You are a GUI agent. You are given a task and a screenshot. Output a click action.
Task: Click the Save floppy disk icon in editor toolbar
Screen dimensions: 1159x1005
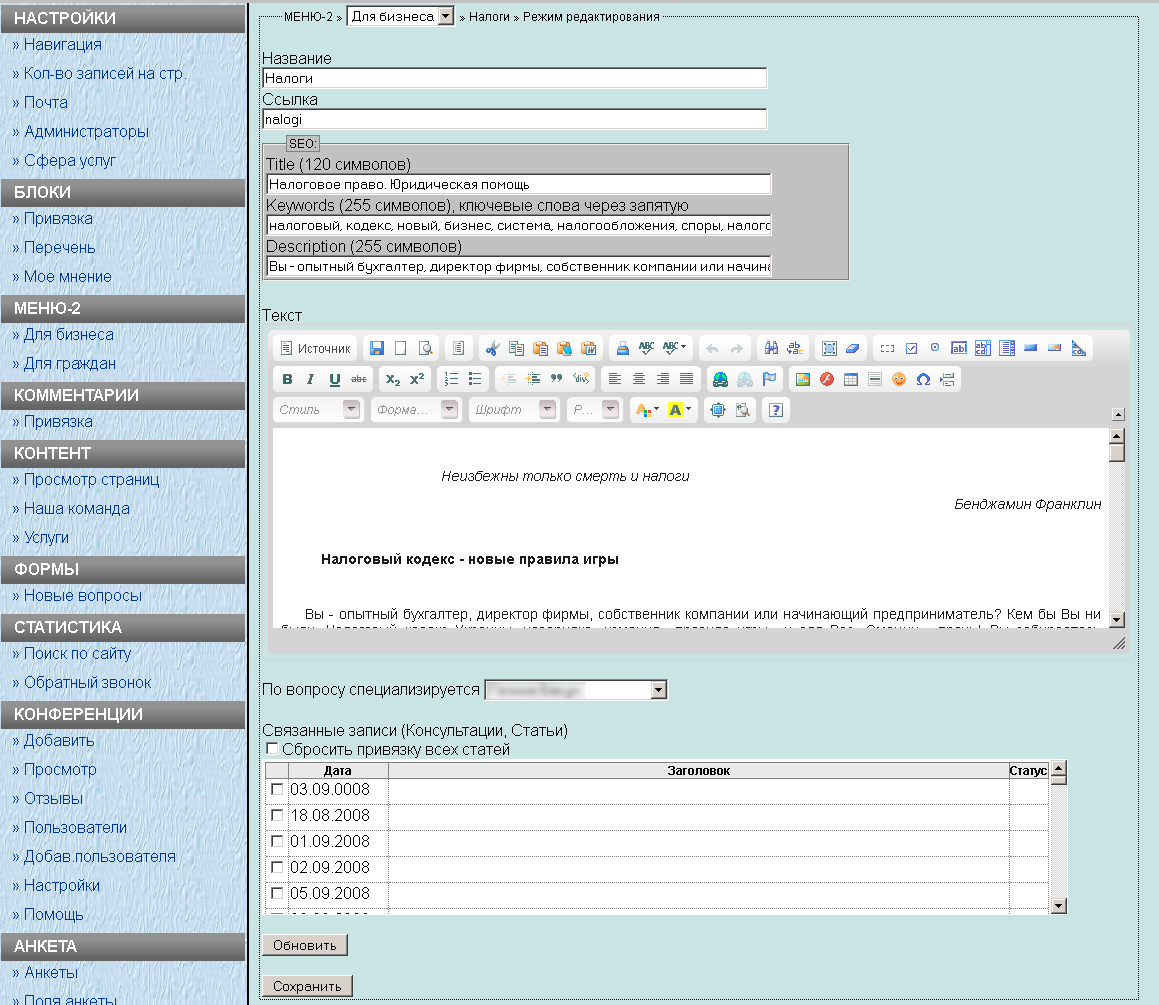(x=377, y=348)
